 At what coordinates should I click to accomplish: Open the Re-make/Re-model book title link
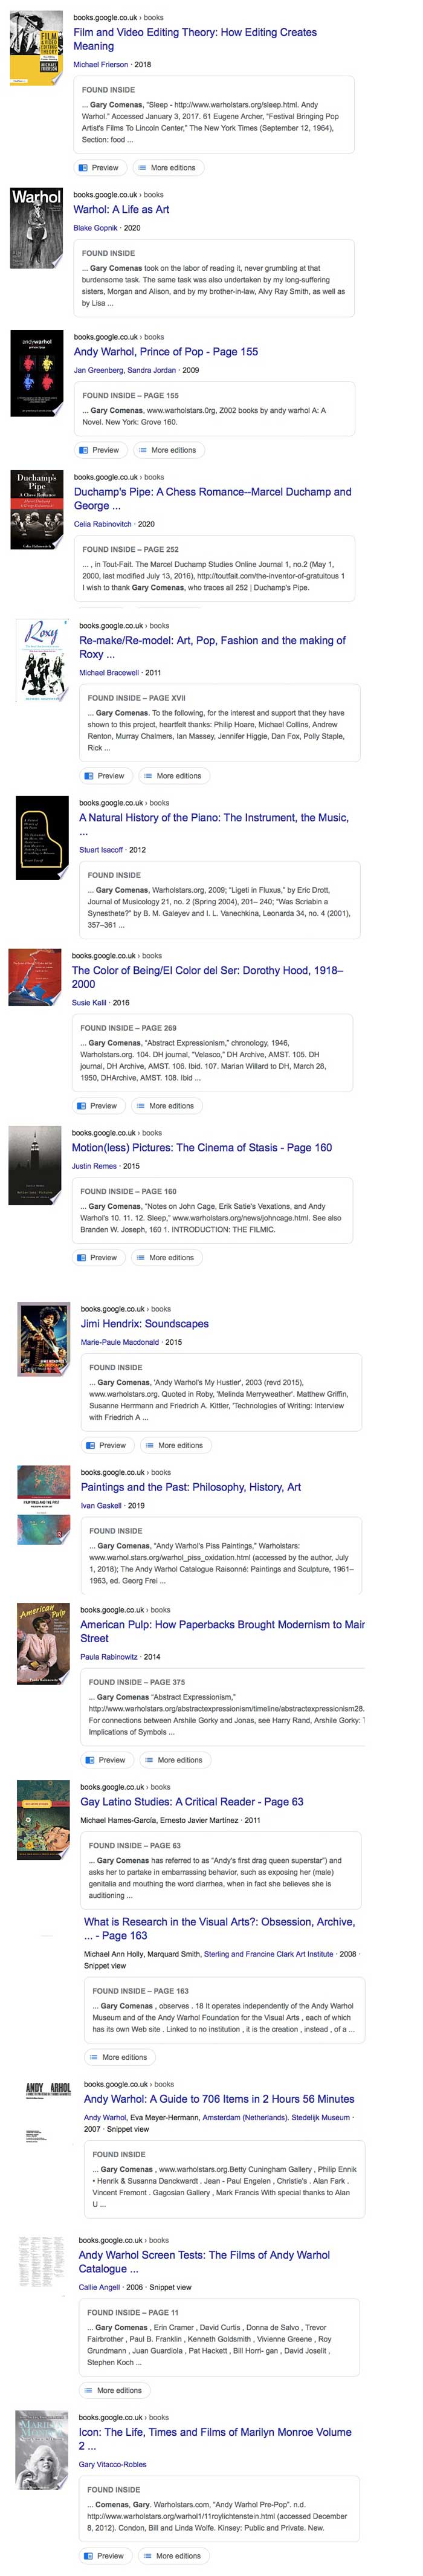pos(212,647)
